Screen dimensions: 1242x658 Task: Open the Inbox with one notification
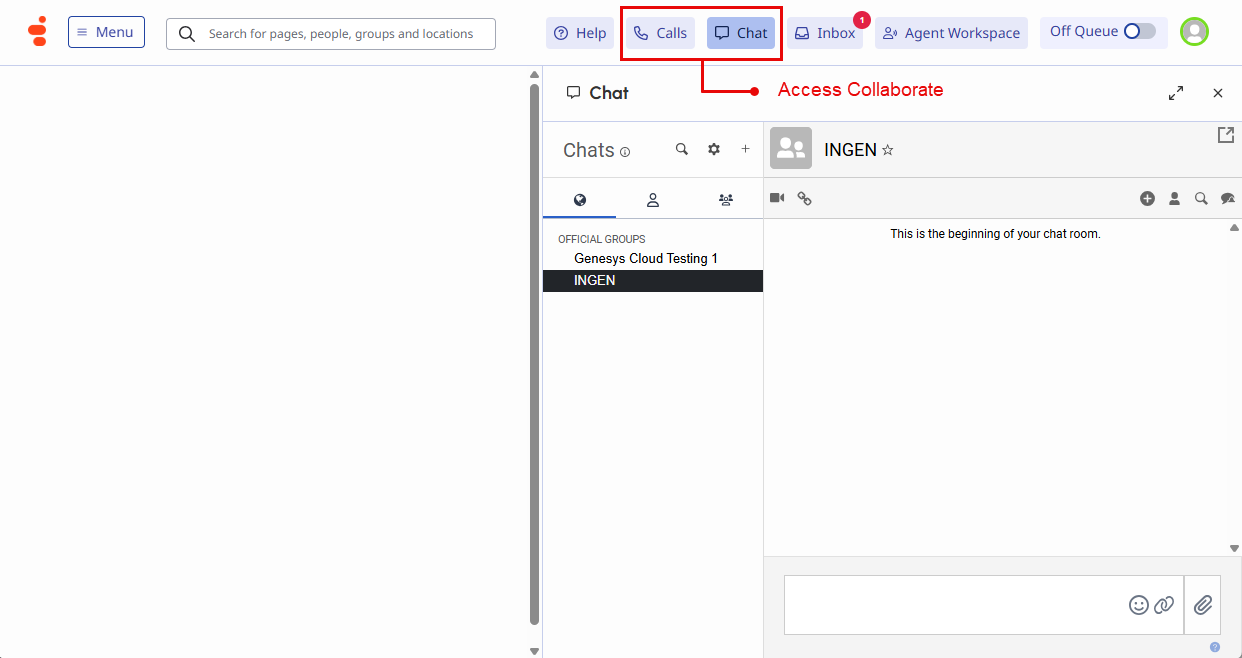tap(825, 33)
